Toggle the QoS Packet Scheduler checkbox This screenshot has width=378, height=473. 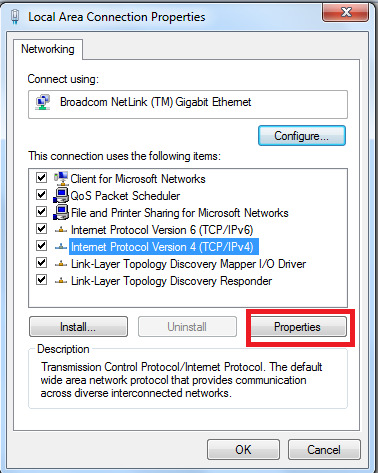coord(41,194)
